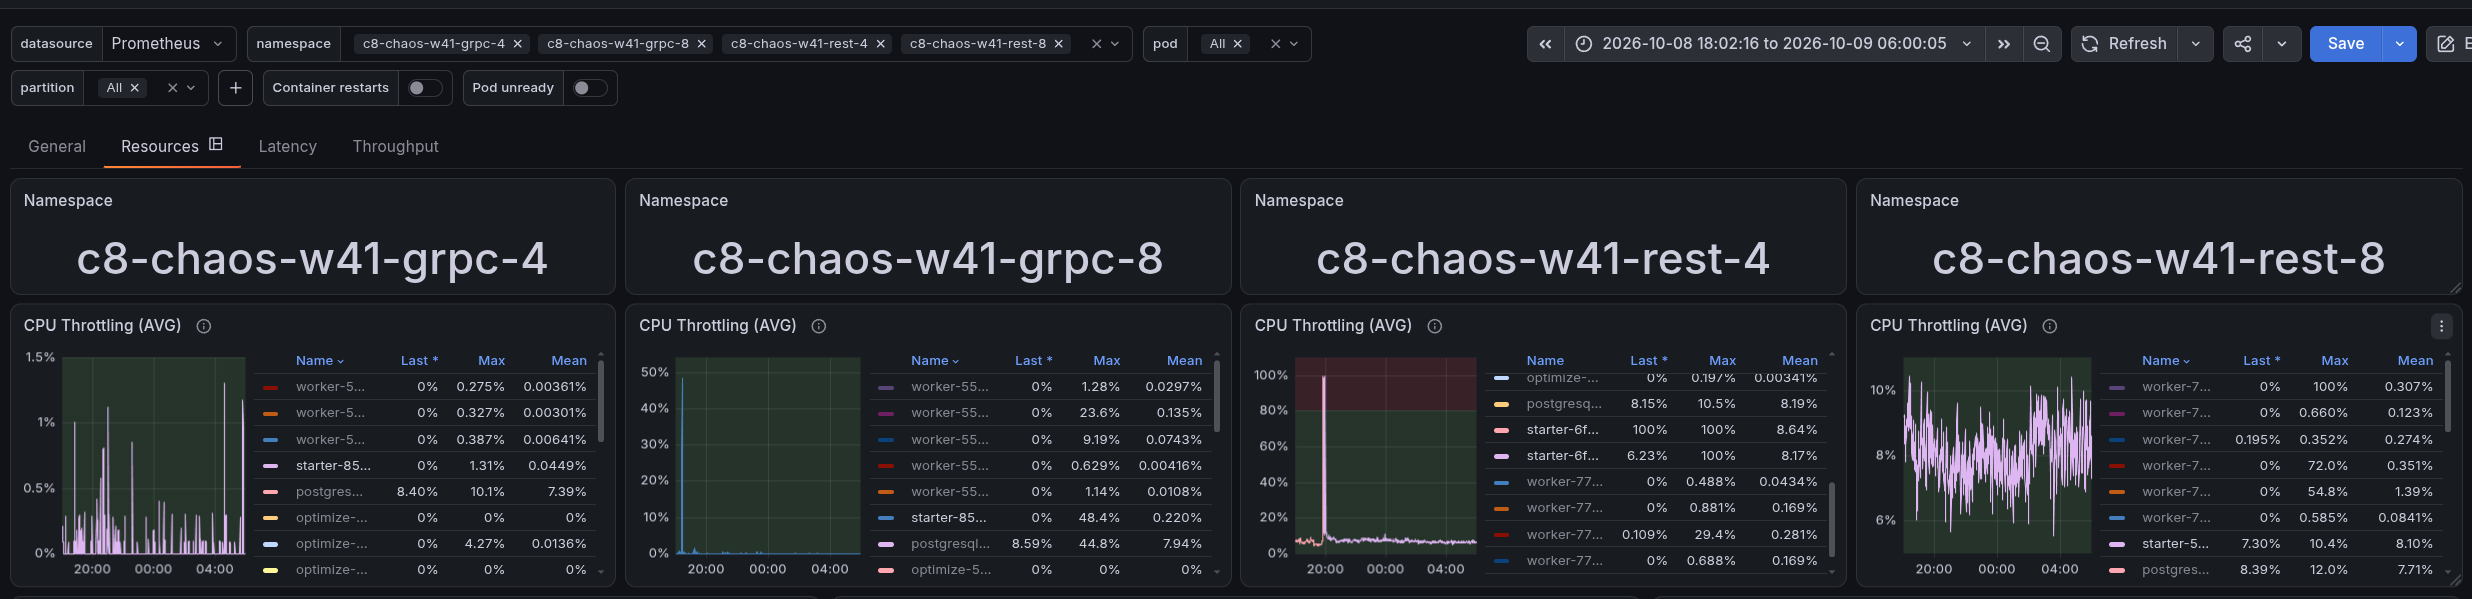Sort grpc-4 legend by Last column
The height and width of the screenshot is (599, 2472).
point(419,361)
